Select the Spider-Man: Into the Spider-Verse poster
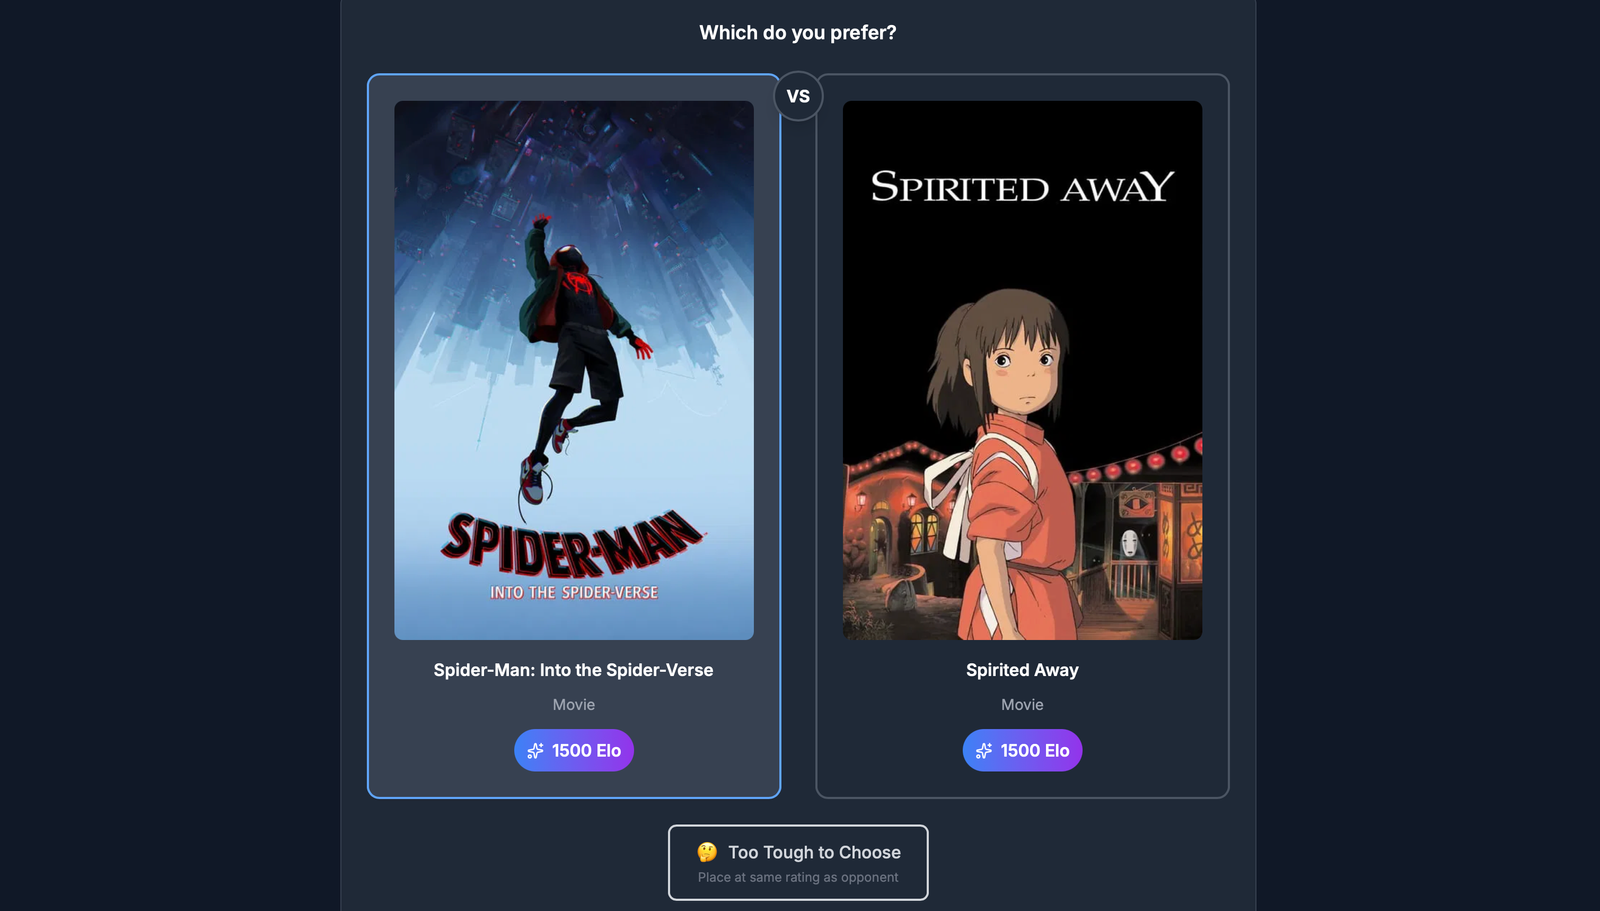 (x=574, y=370)
